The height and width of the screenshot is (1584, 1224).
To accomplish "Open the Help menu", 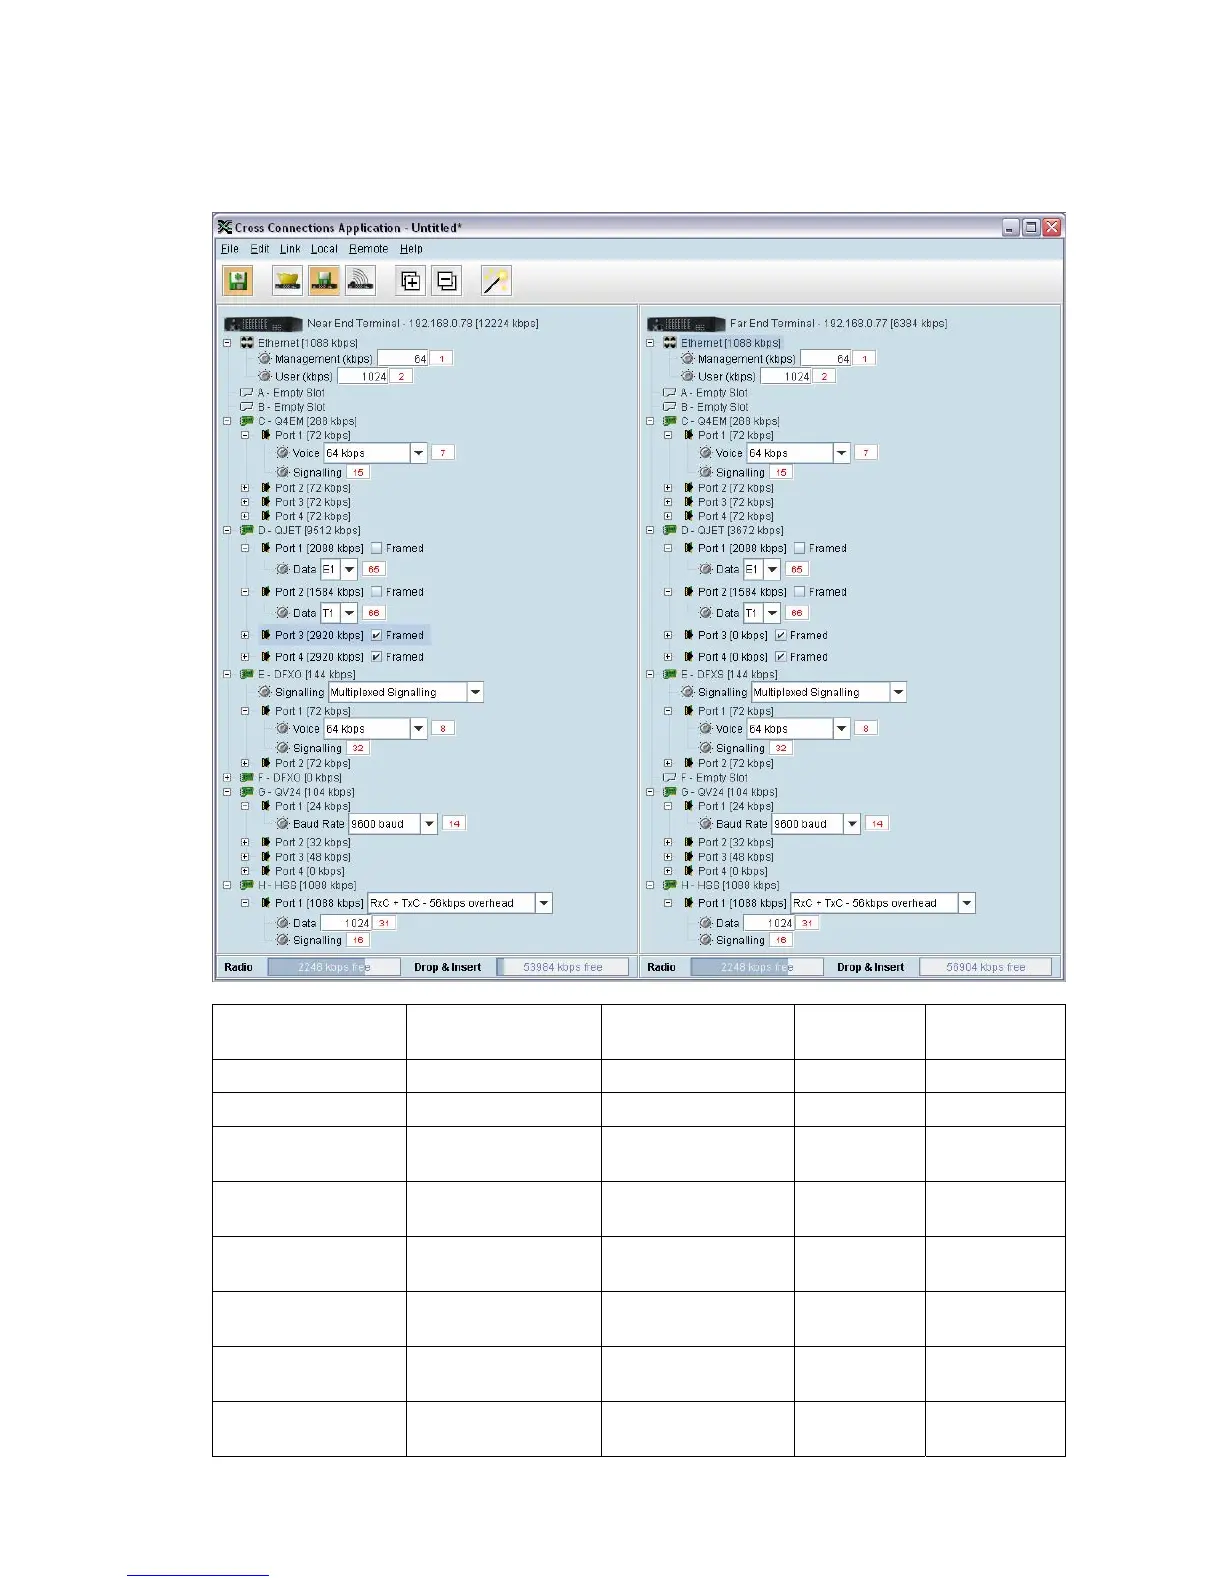I will [x=411, y=249].
